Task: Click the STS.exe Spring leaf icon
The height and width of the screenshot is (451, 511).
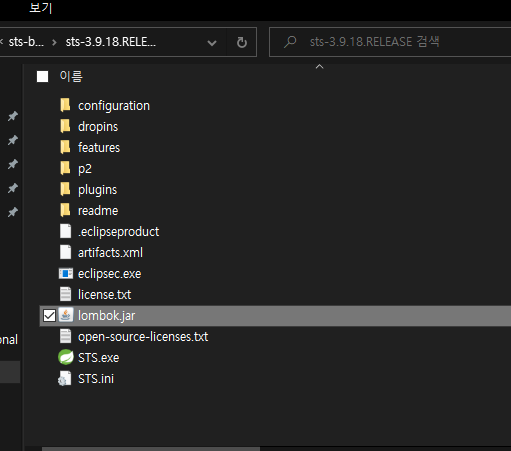Action: click(x=66, y=357)
